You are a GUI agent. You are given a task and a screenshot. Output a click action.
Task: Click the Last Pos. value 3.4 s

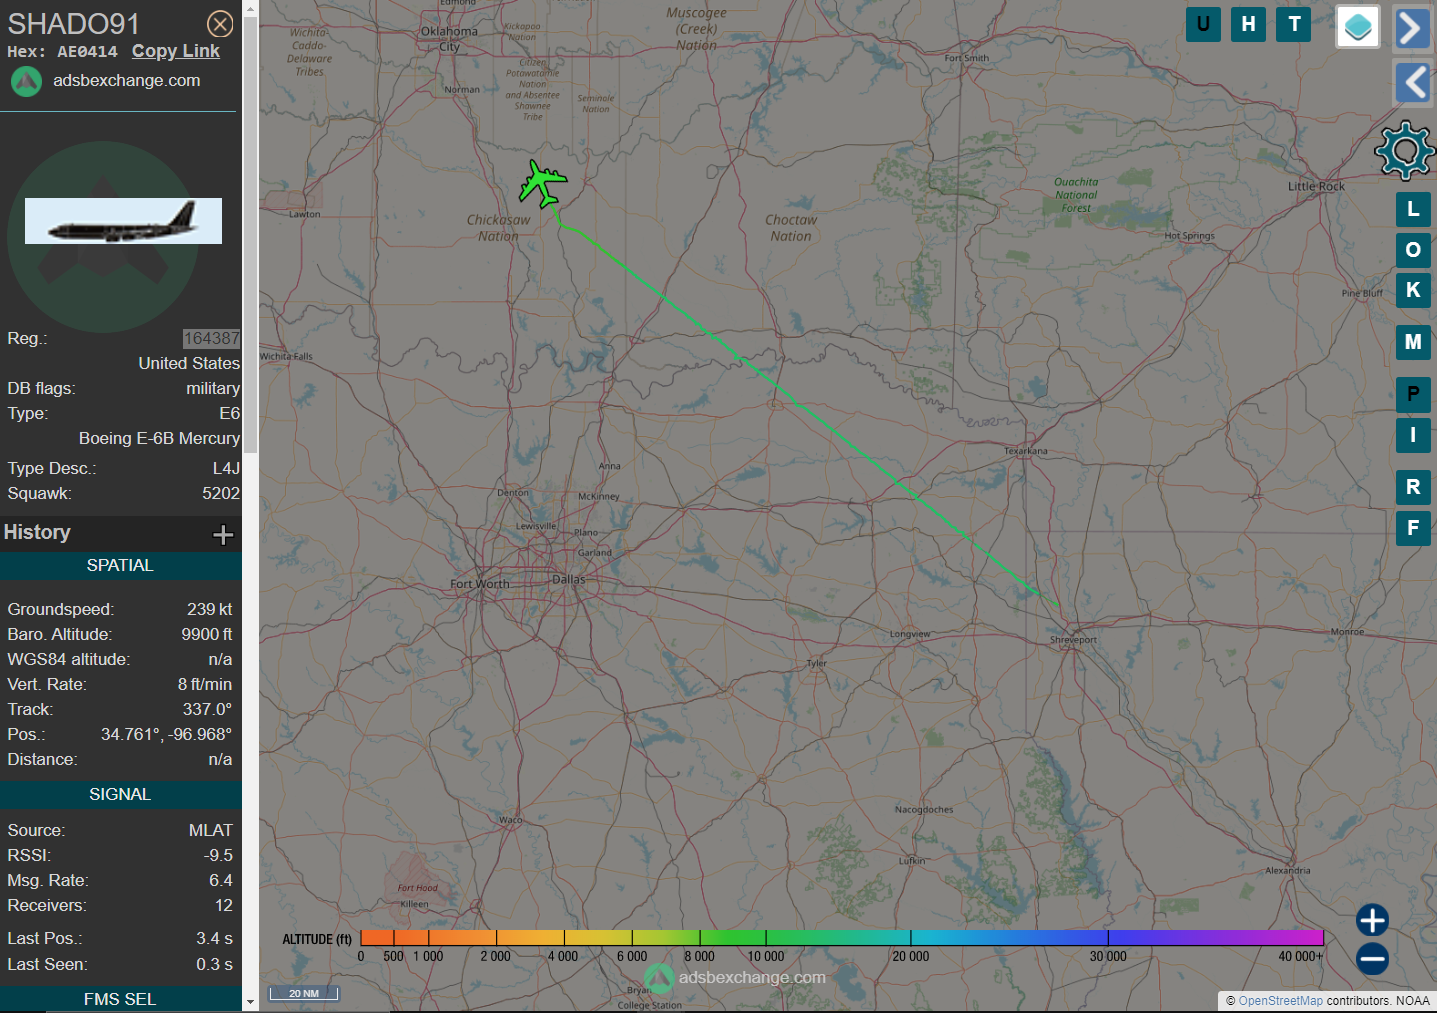click(214, 939)
